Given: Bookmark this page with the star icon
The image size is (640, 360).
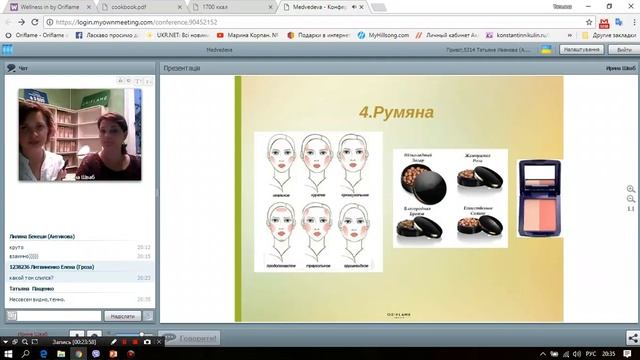Looking at the screenshot, I should coord(589,22).
